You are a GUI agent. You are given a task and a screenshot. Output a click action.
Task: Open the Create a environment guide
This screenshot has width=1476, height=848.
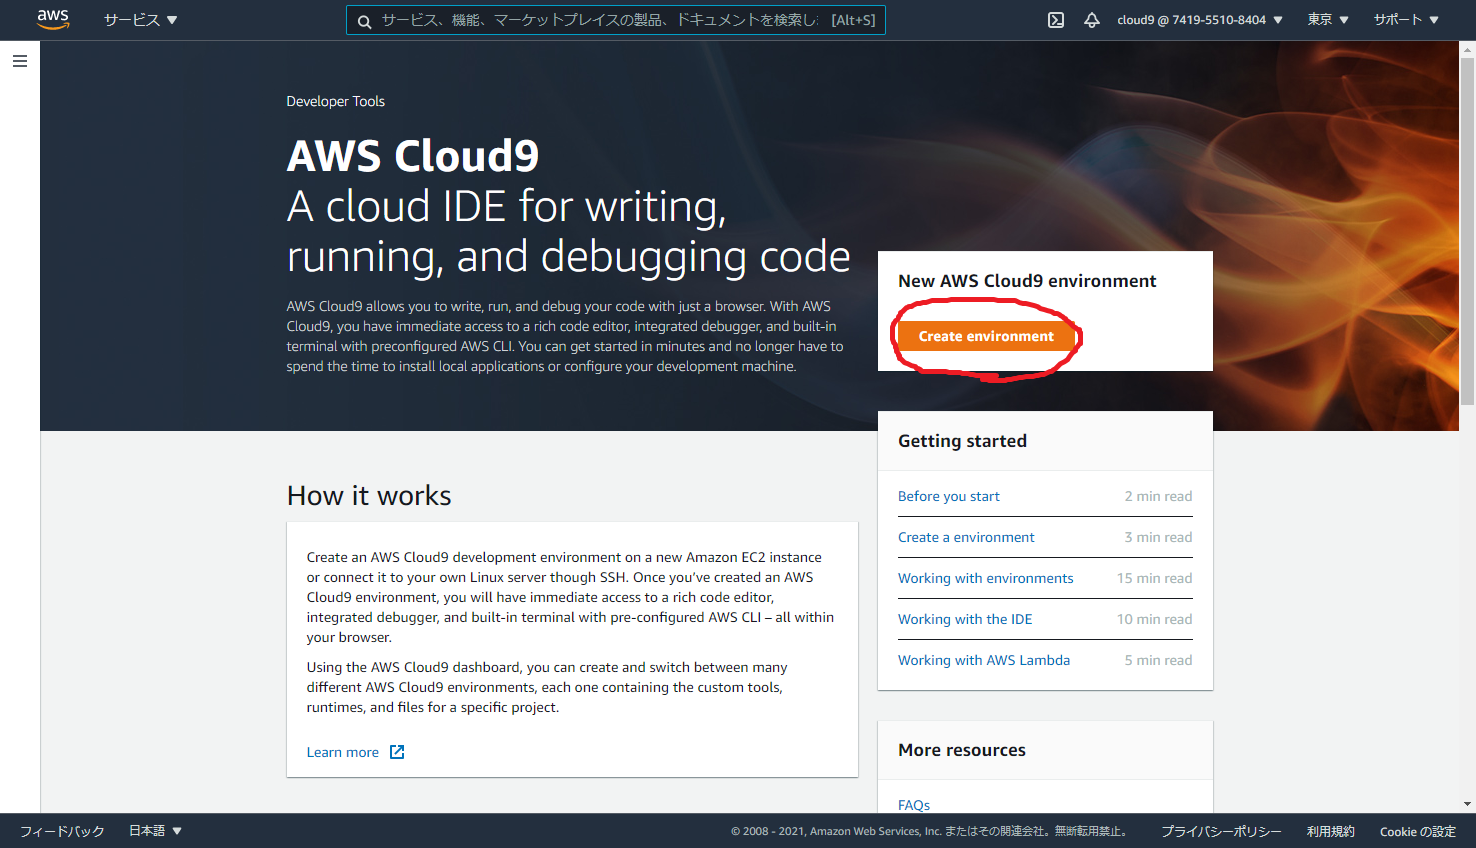coord(966,537)
